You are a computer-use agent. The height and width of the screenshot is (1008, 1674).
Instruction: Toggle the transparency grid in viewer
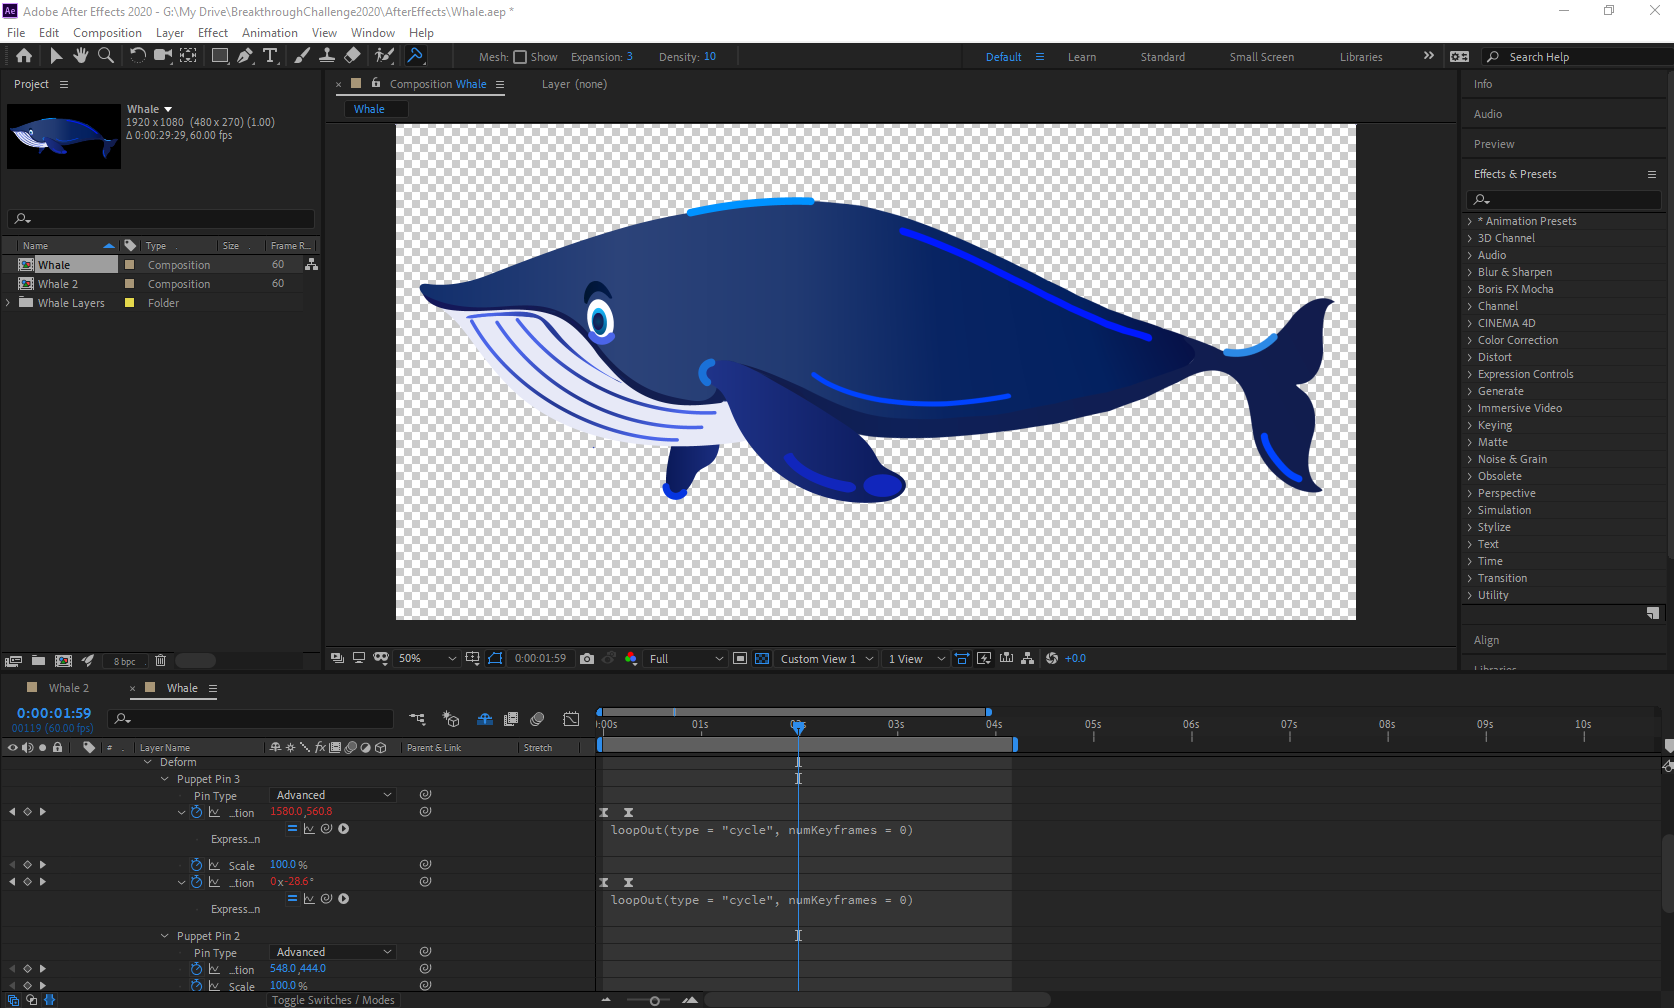click(762, 658)
